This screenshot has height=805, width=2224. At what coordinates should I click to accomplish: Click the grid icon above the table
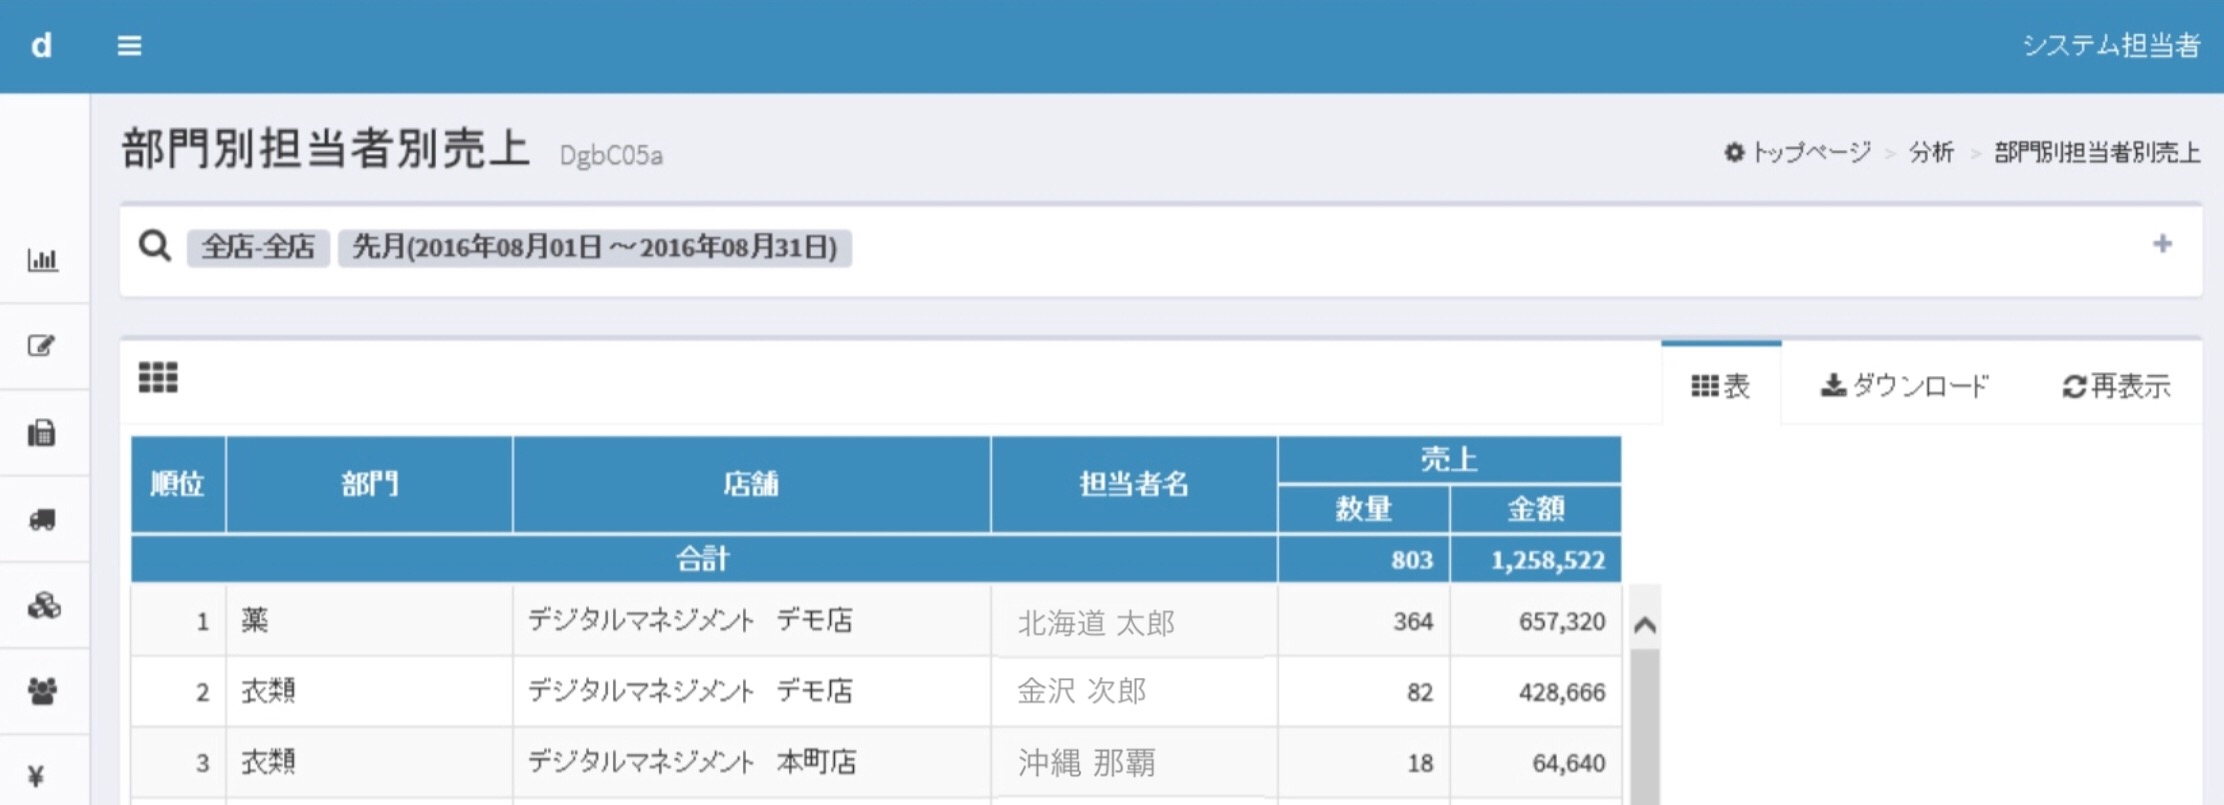click(158, 378)
